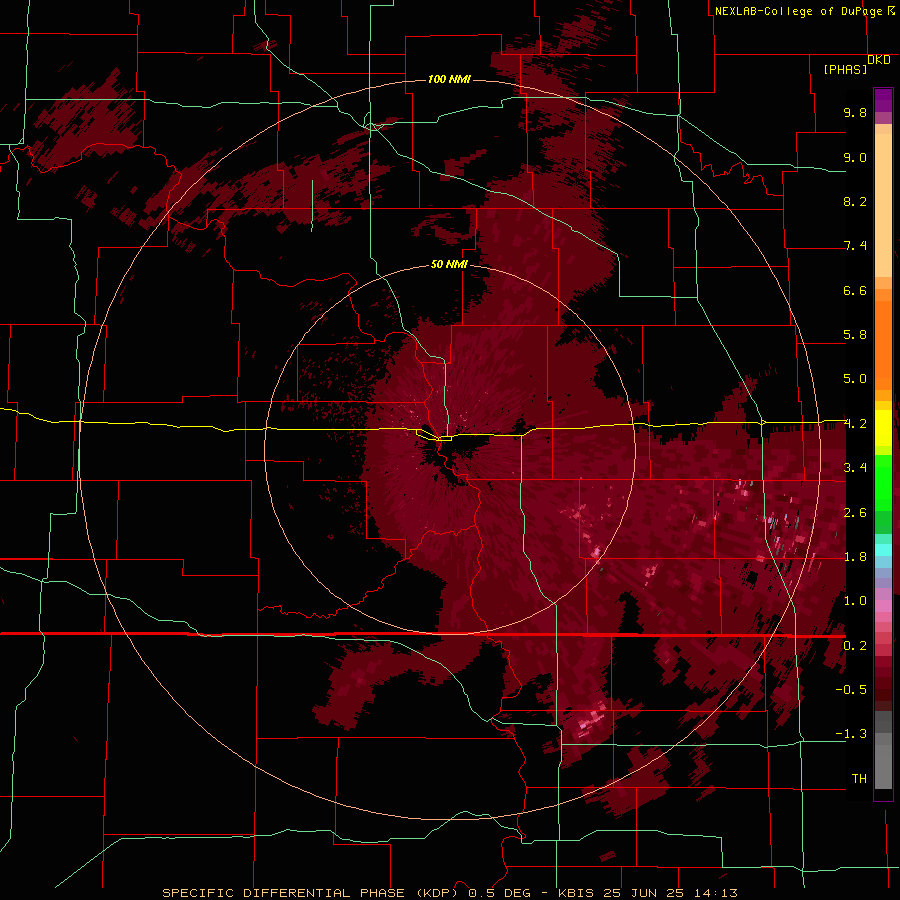Click the 5.8 scale label
900x900 pixels.
(x=855, y=335)
